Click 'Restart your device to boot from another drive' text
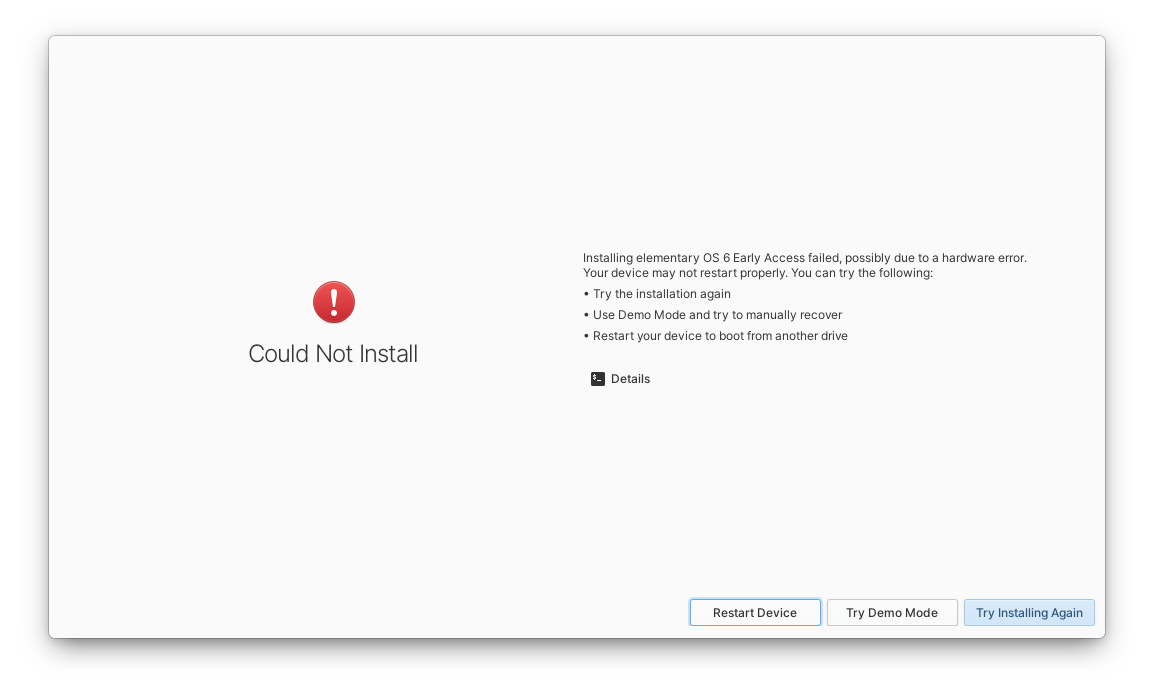The width and height of the screenshot is (1154, 700). 720,336
